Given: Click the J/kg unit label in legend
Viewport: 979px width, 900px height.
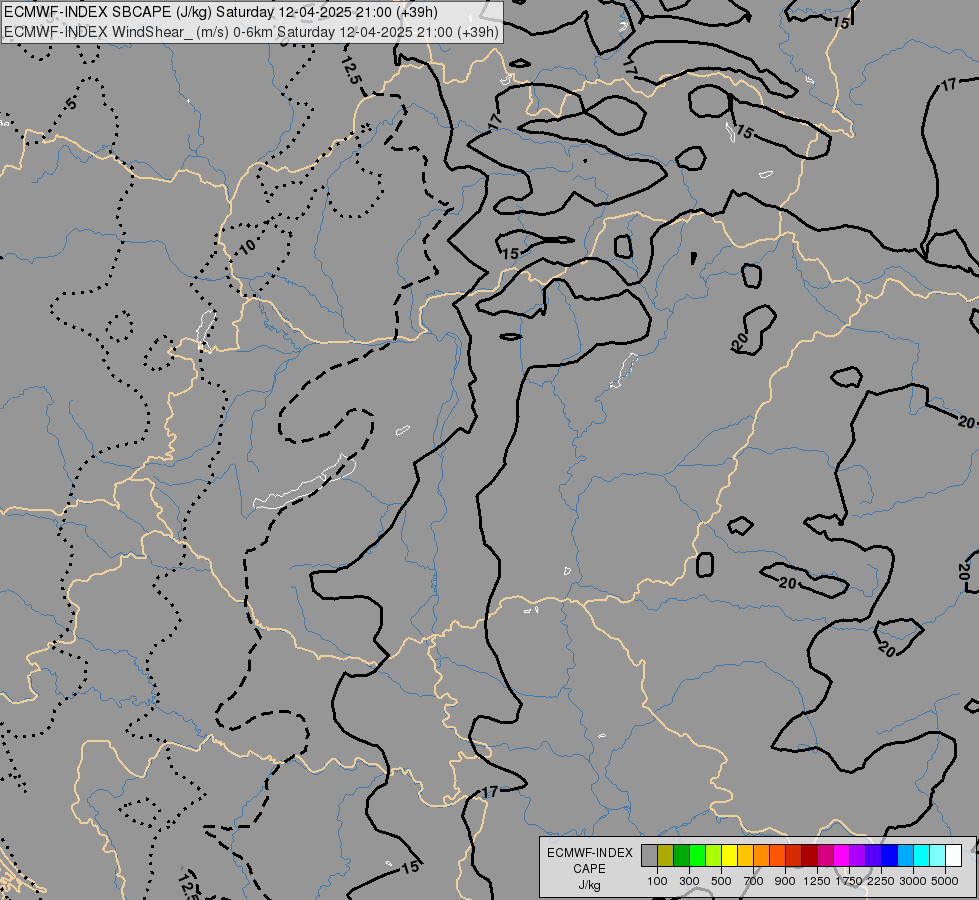Looking at the screenshot, I should tap(589, 885).
